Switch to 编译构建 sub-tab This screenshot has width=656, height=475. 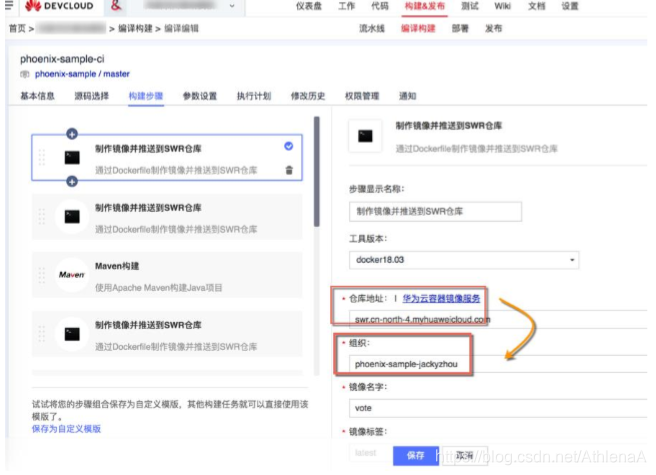(x=418, y=28)
